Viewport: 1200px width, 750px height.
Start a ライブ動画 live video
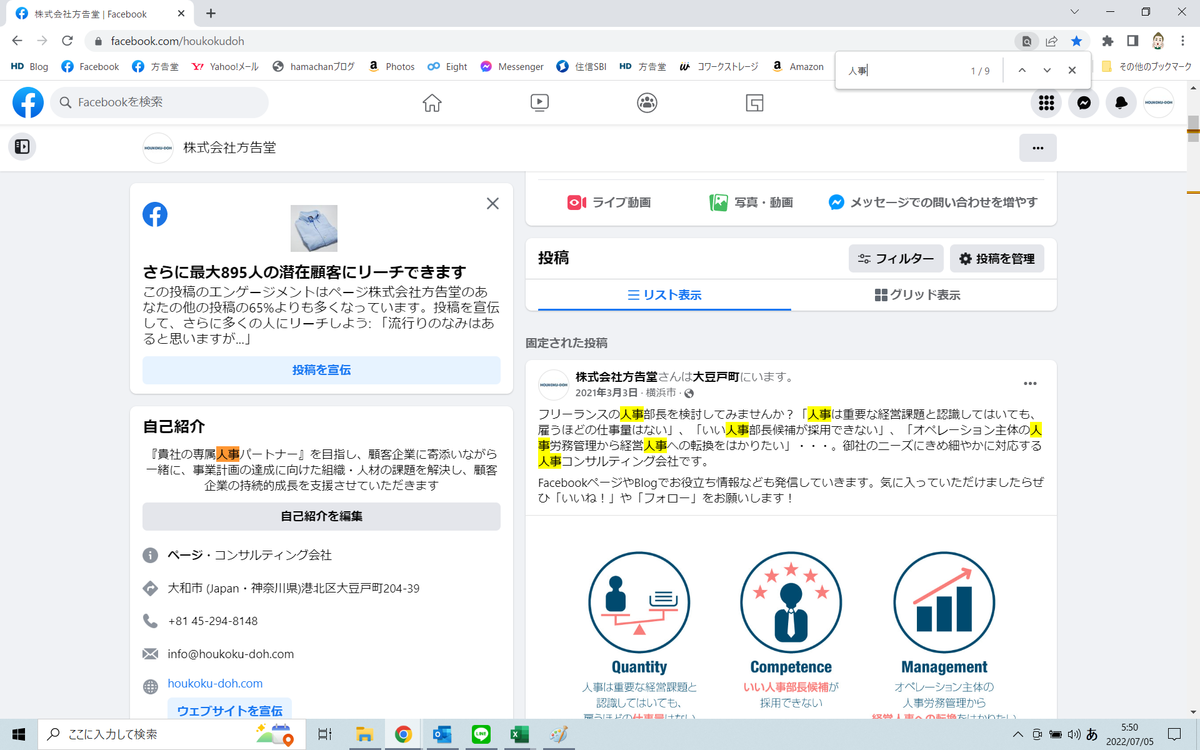pos(609,202)
